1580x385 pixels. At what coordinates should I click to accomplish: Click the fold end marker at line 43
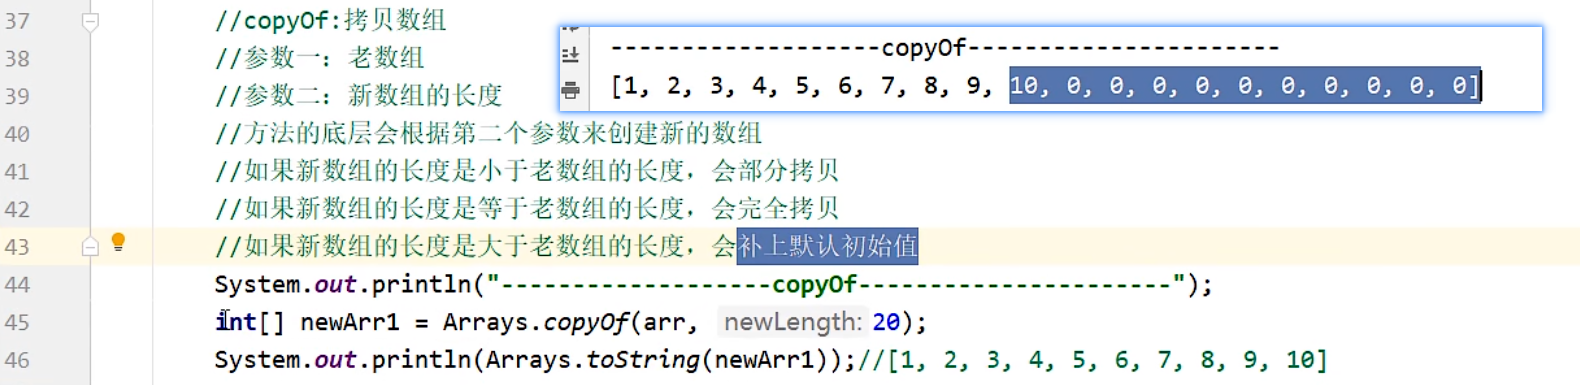90,246
